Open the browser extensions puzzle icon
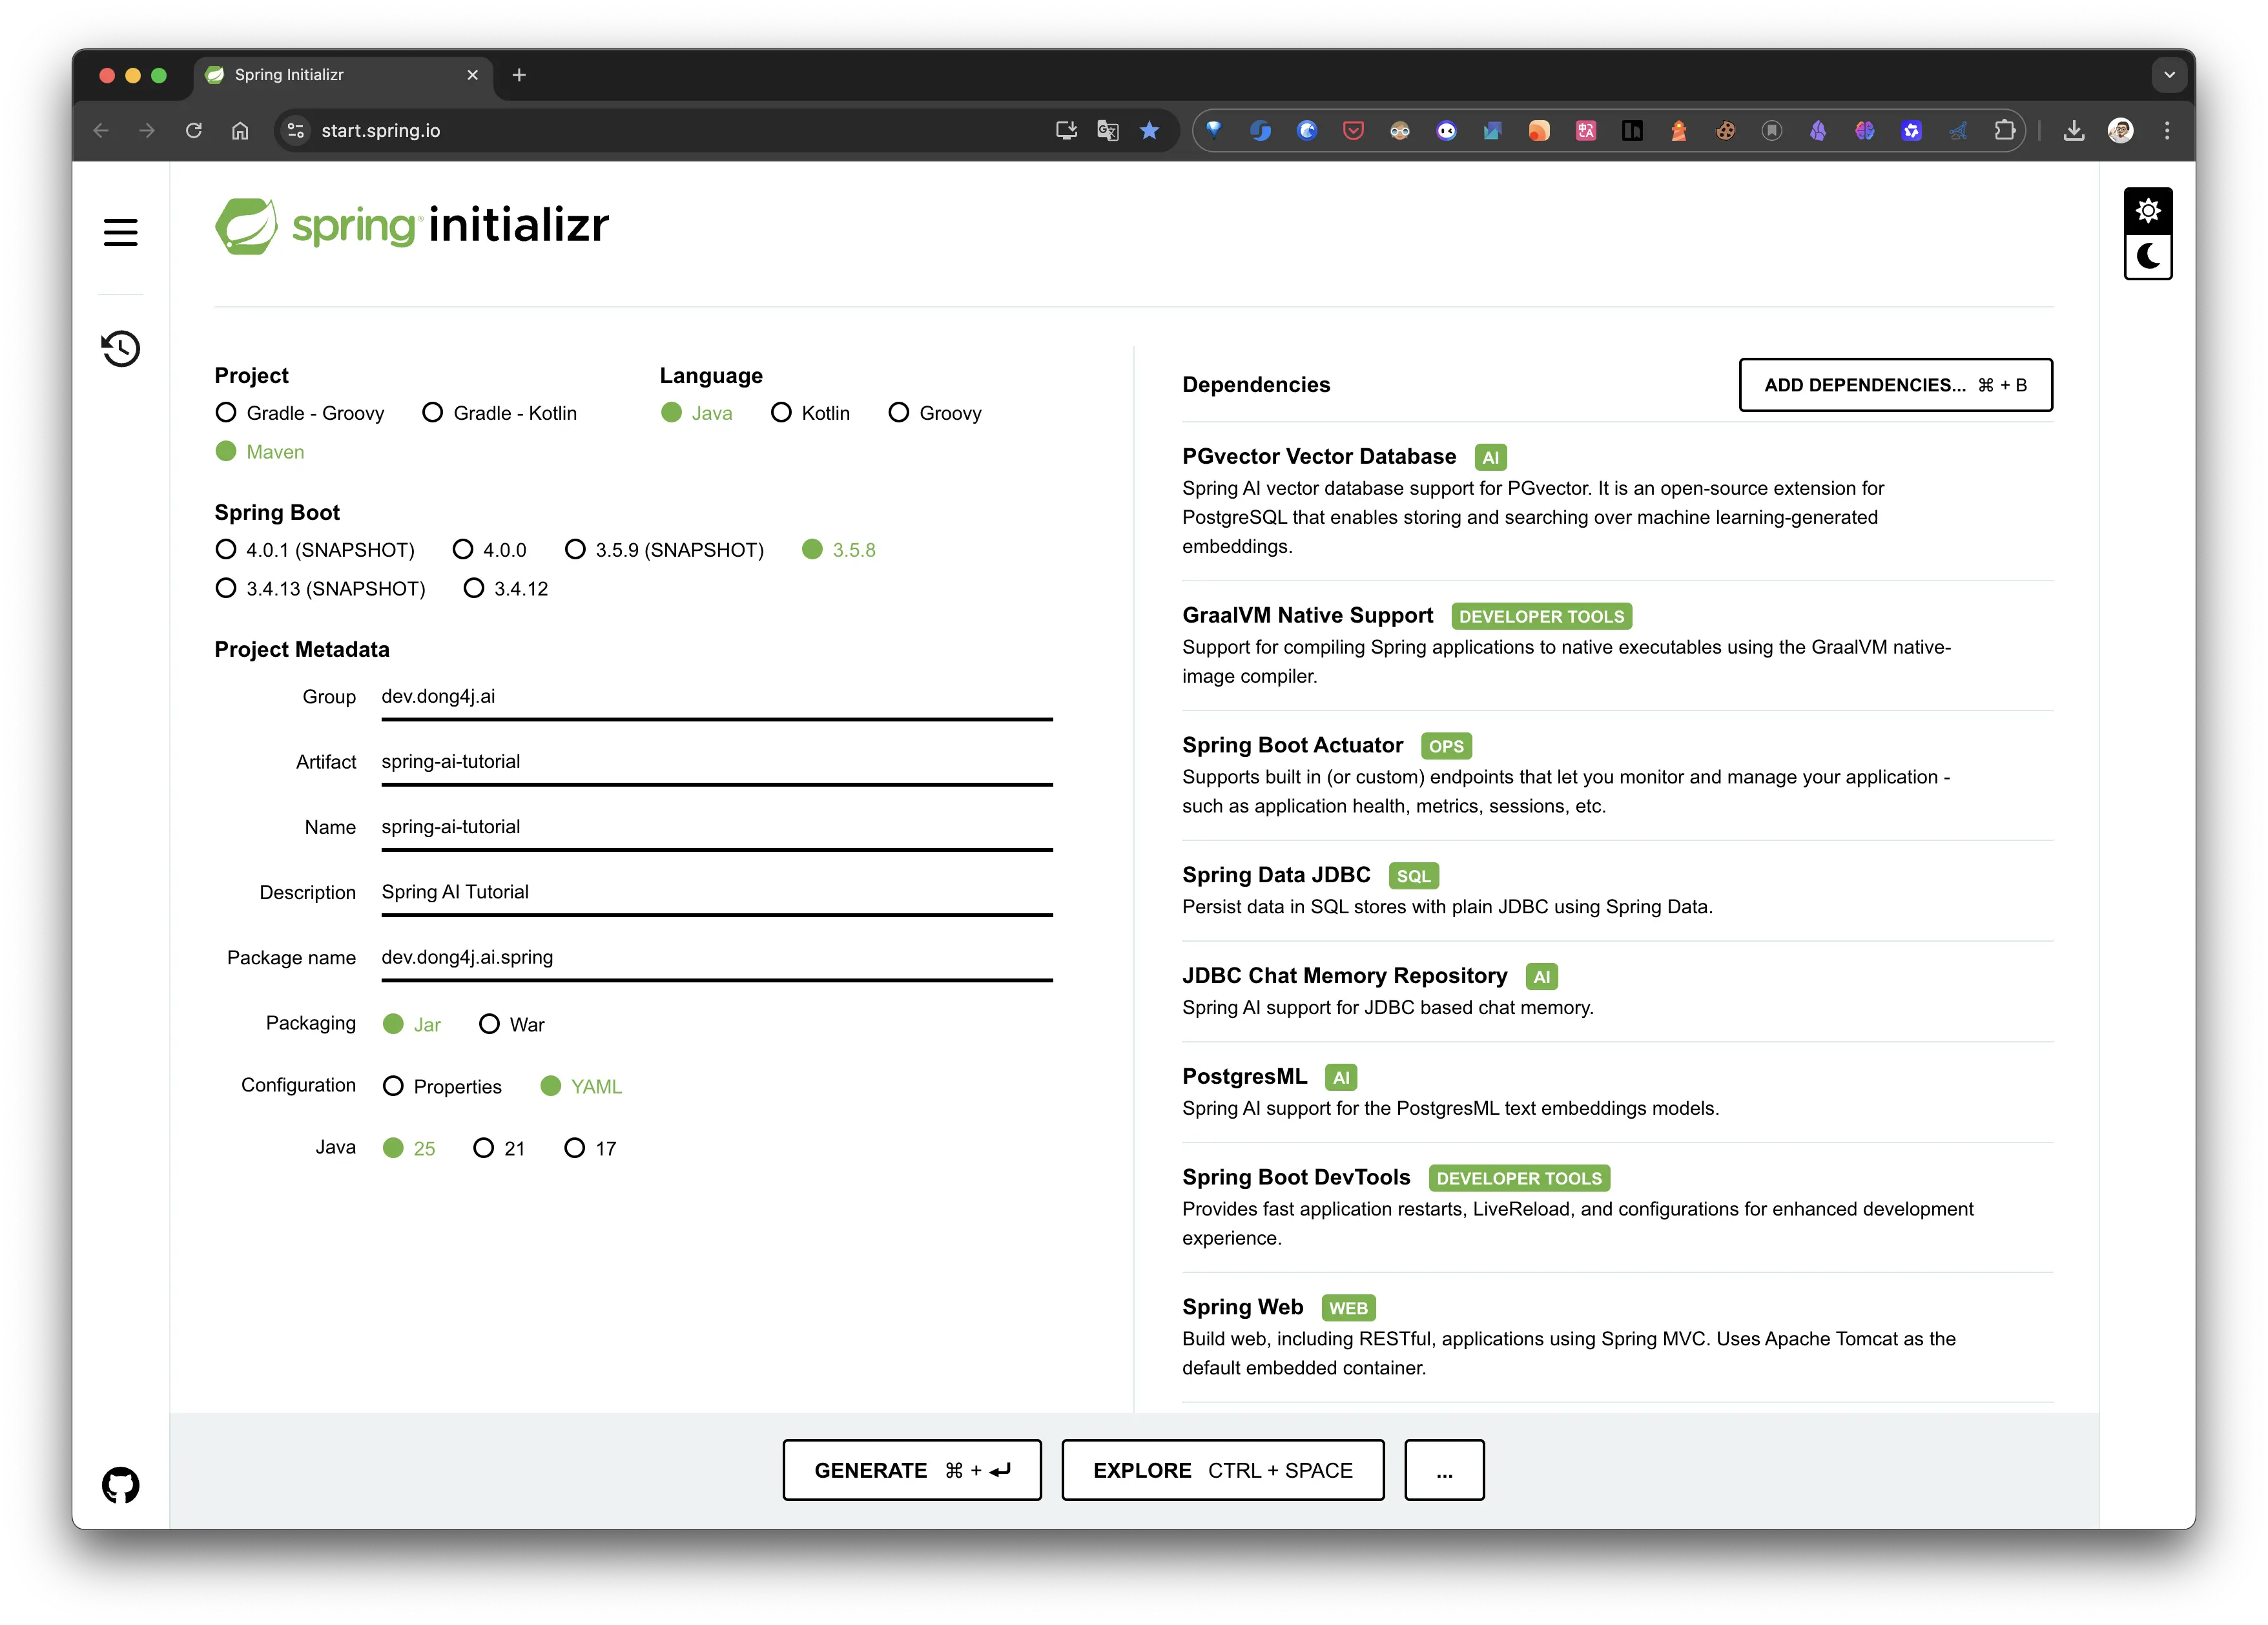This screenshot has width=2268, height=1625. (x=2004, y=130)
